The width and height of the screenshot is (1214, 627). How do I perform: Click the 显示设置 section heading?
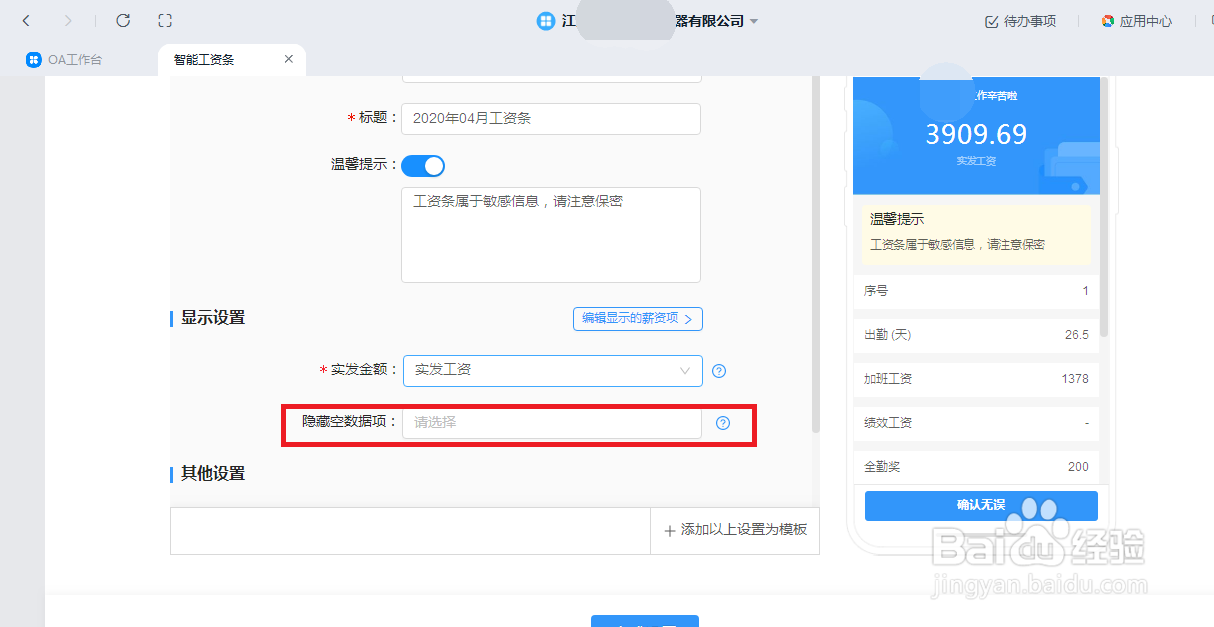coord(213,318)
